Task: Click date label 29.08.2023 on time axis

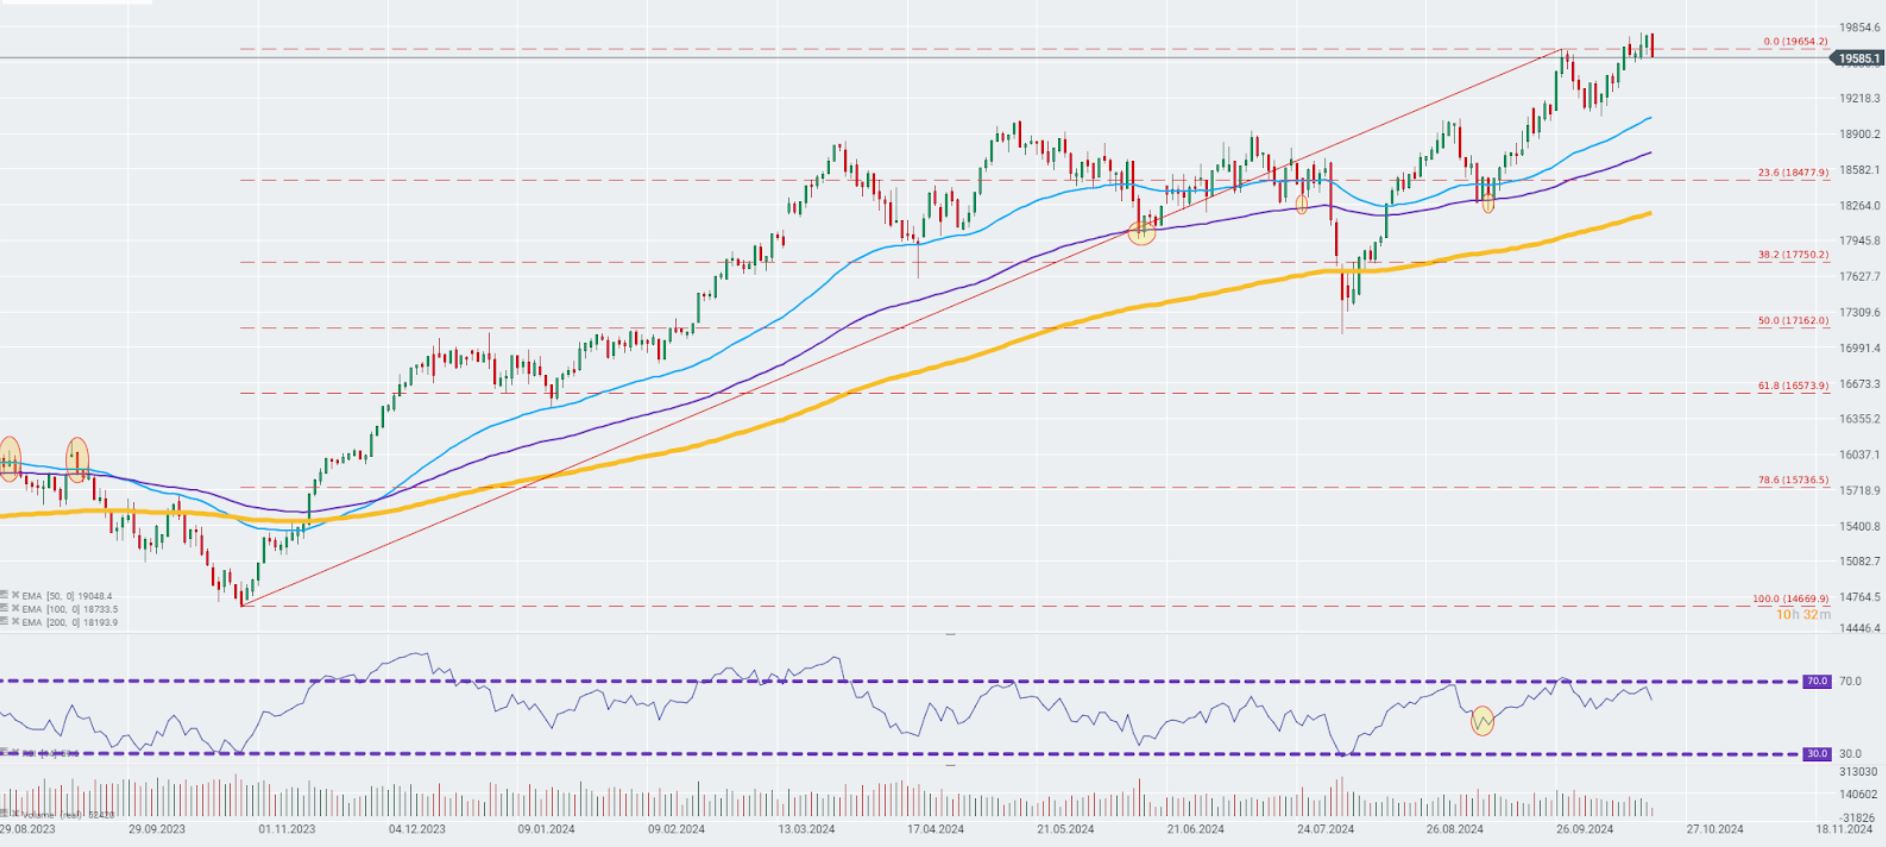Action: [x=28, y=829]
